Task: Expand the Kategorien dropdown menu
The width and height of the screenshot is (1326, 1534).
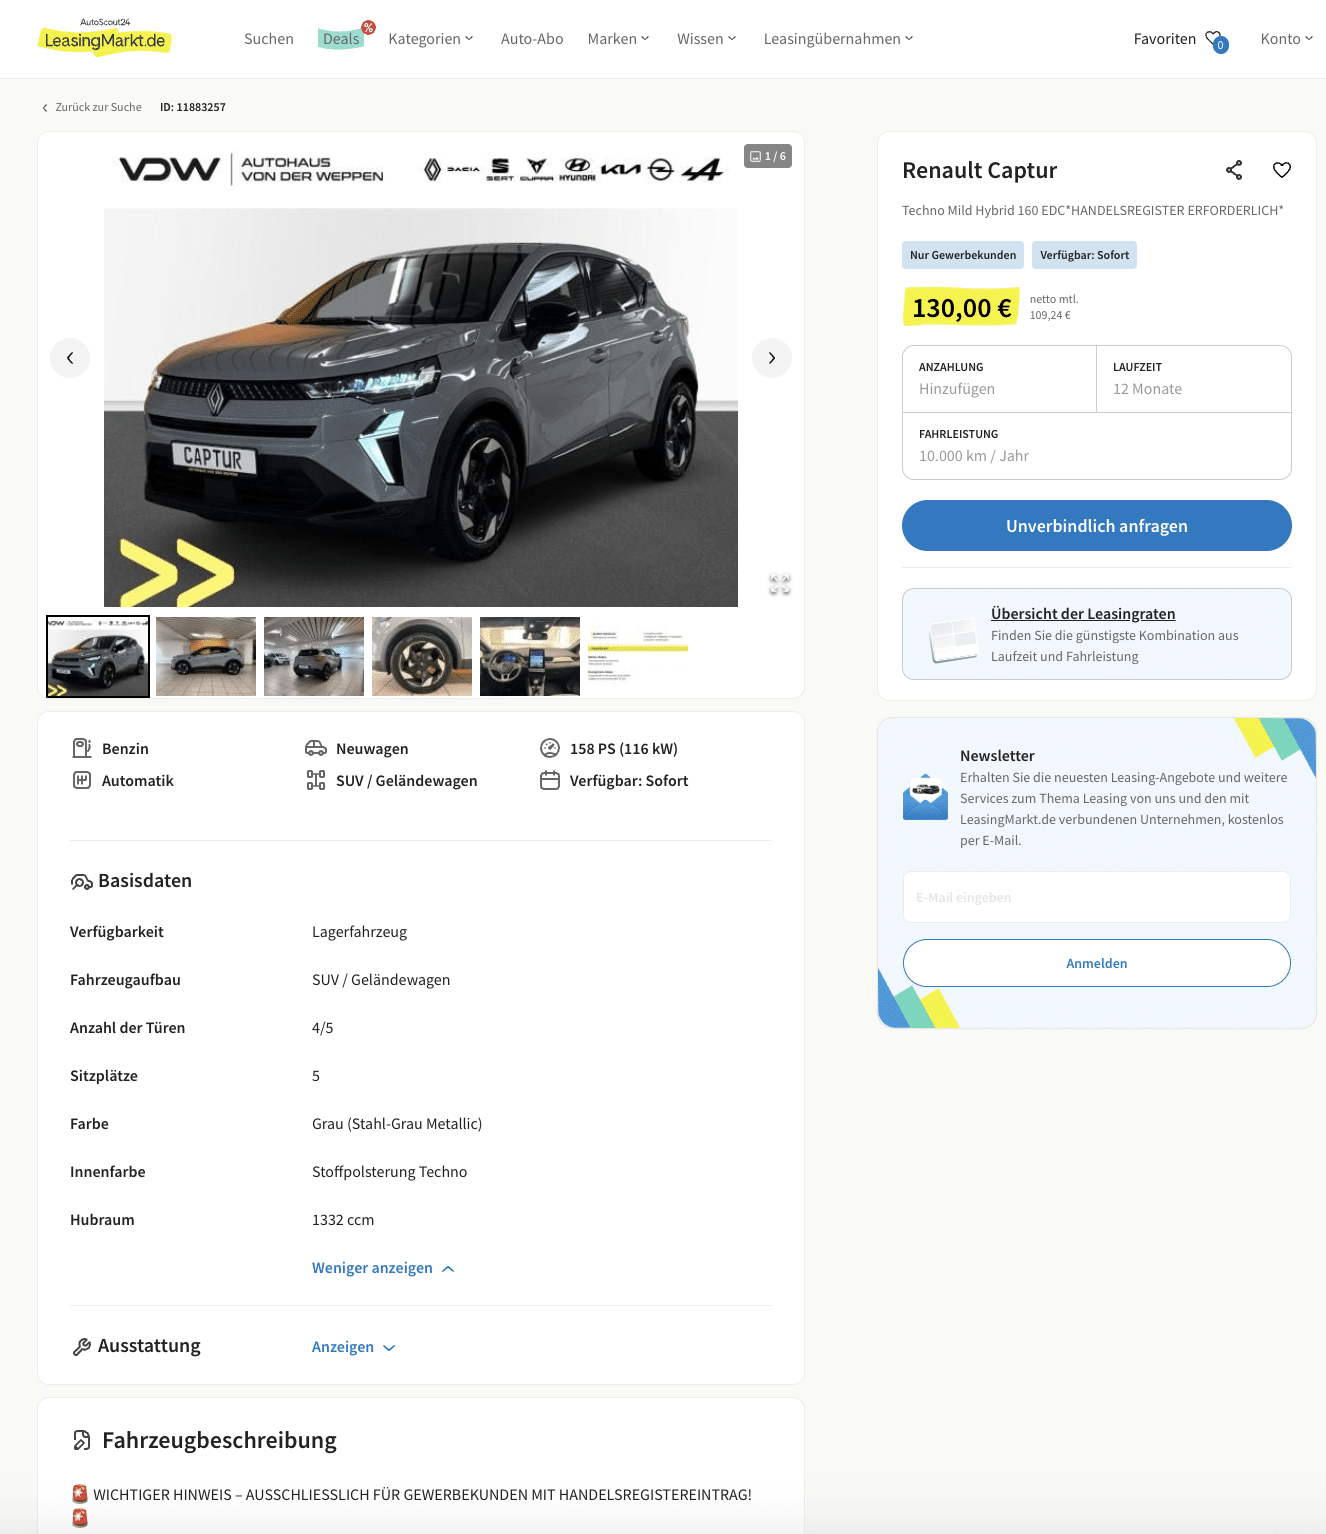Action: 431,39
